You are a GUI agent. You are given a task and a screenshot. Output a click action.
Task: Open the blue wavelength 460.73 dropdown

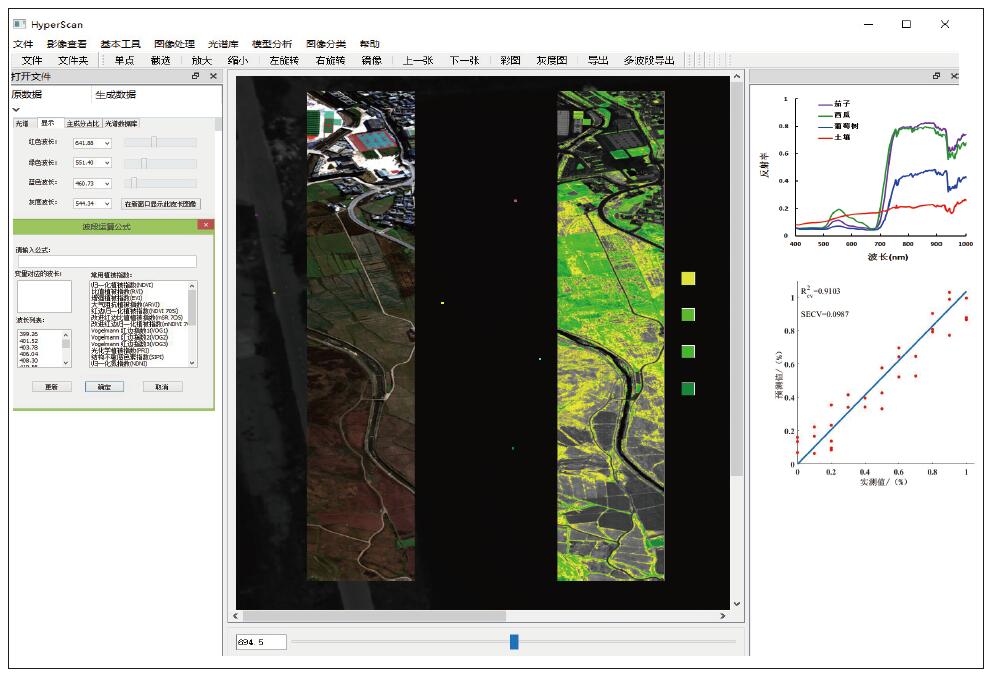[x=107, y=183]
